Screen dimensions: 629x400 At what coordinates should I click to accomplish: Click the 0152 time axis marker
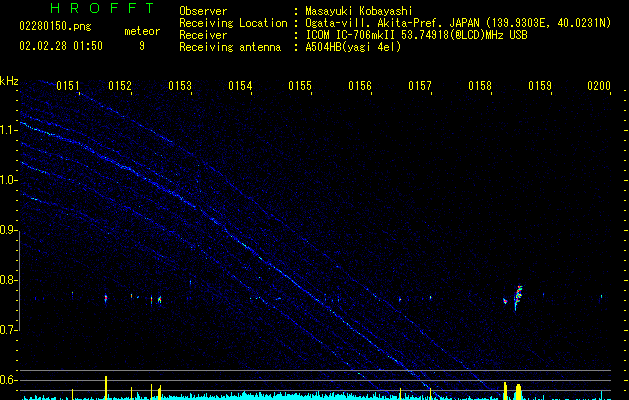(120, 86)
